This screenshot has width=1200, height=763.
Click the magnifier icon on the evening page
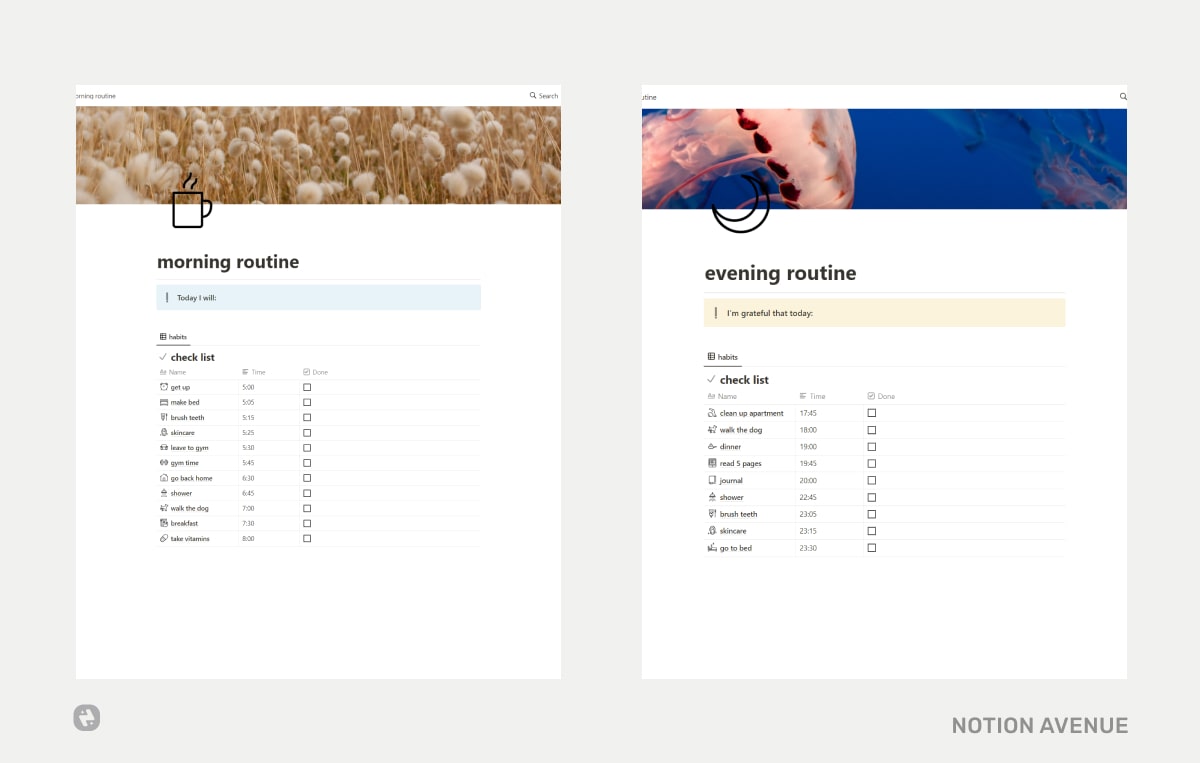1122,96
